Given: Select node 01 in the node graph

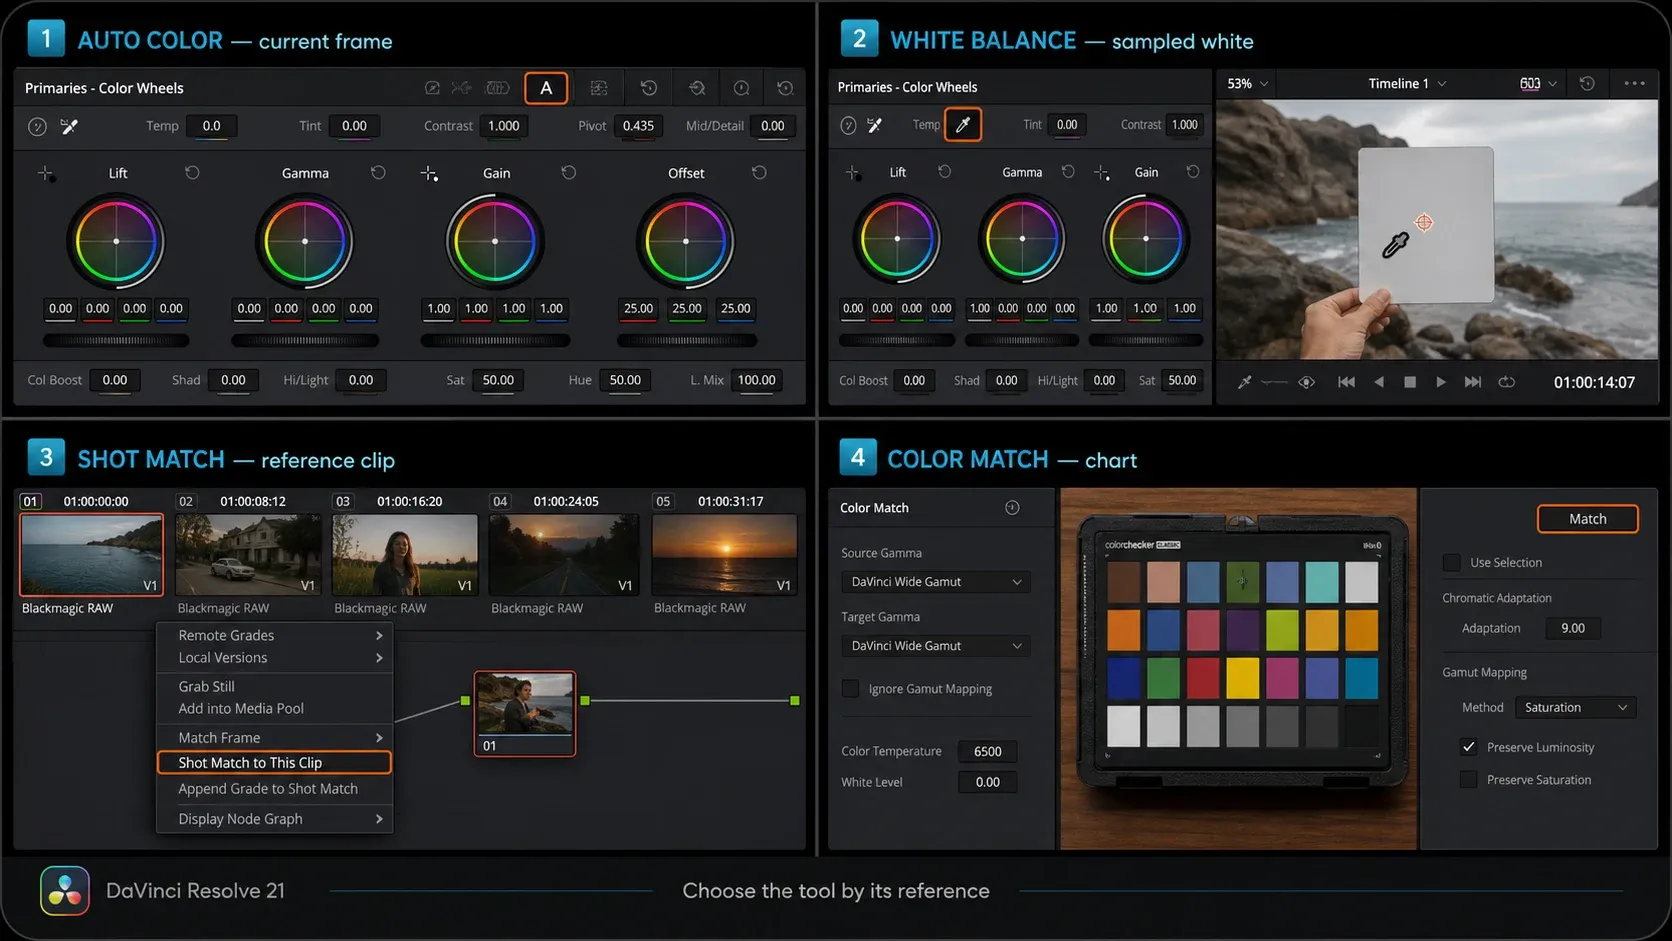Looking at the screenshot, I should pyautogui.click(x=525, y=713).
